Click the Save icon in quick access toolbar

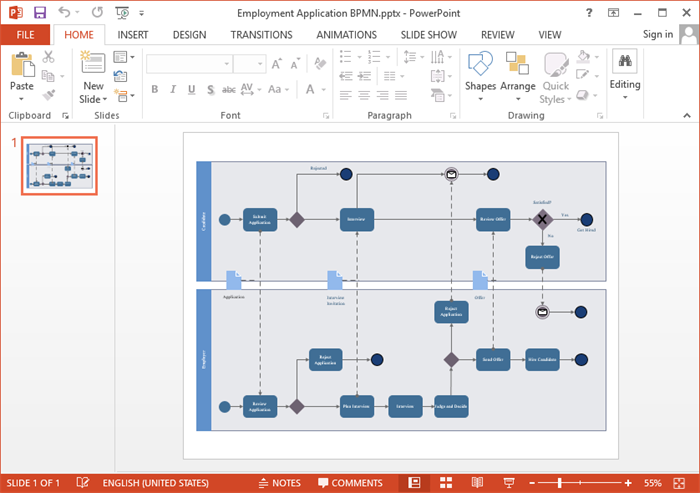pos(40,13)
